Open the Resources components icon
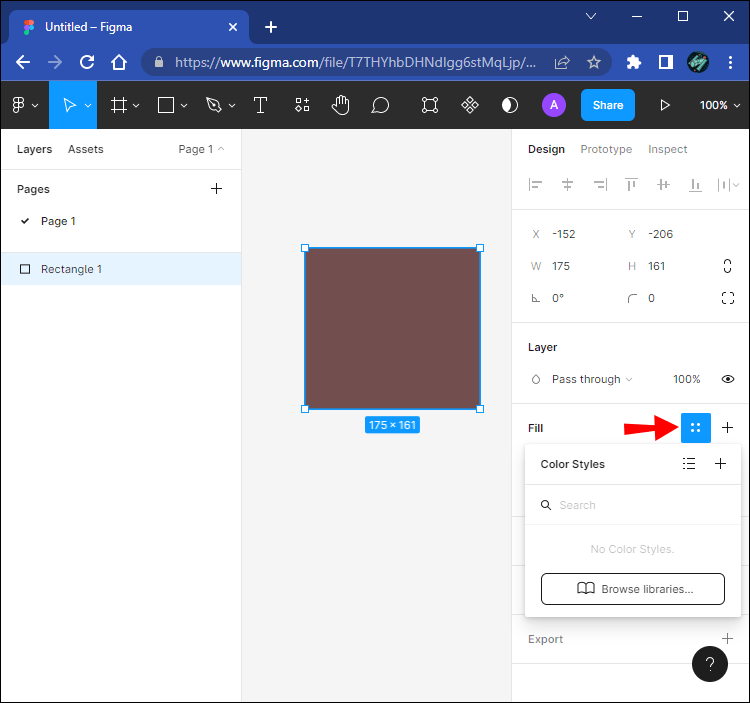Image resolution: width=750 pixels, height=703 pixels. [x=301, y=105]
